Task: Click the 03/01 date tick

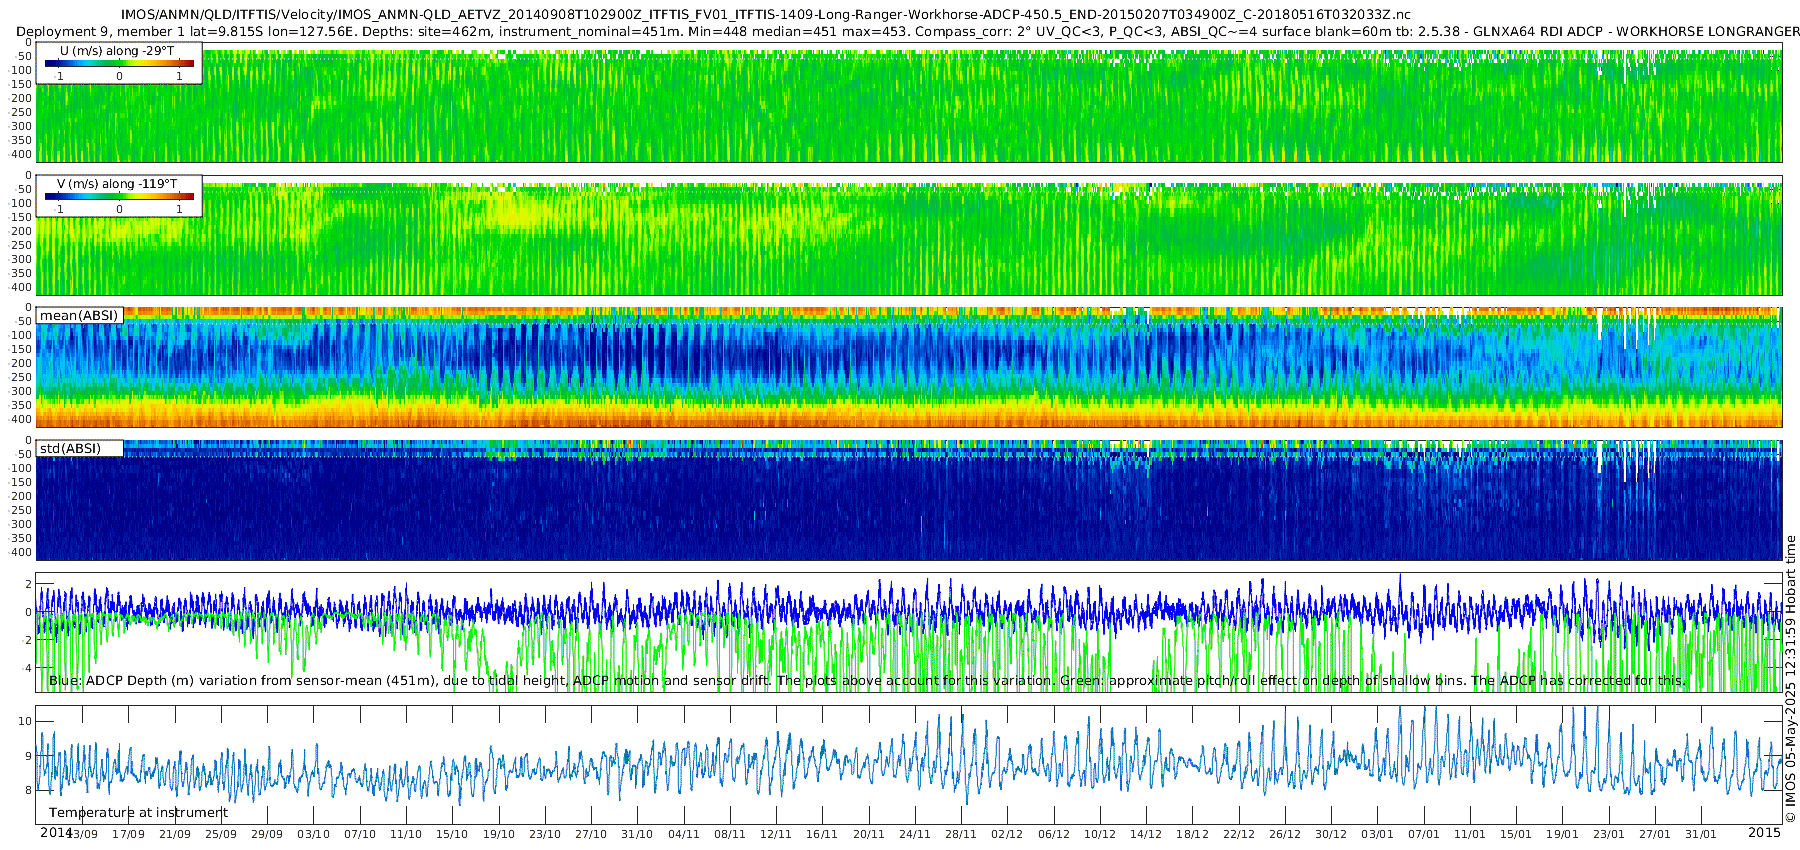Action: click(x=1377, y=834)
